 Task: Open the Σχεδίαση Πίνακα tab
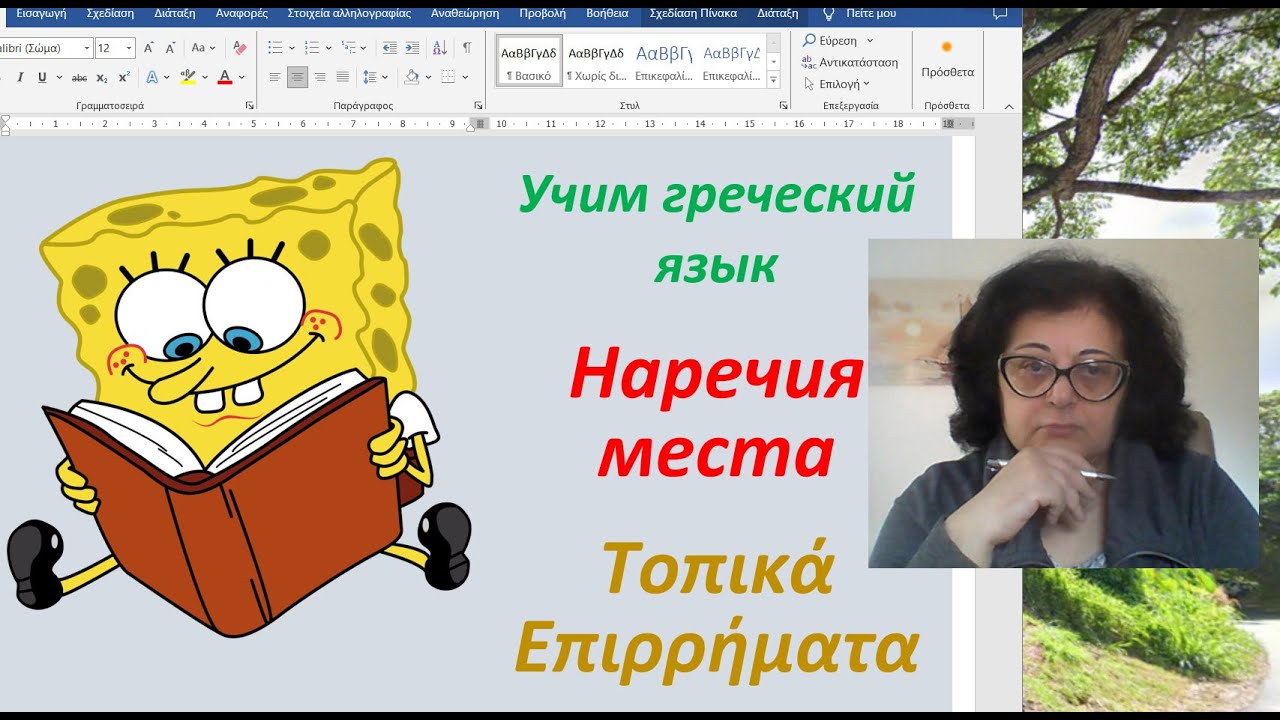pyautogui.click(x=693, y=14)
